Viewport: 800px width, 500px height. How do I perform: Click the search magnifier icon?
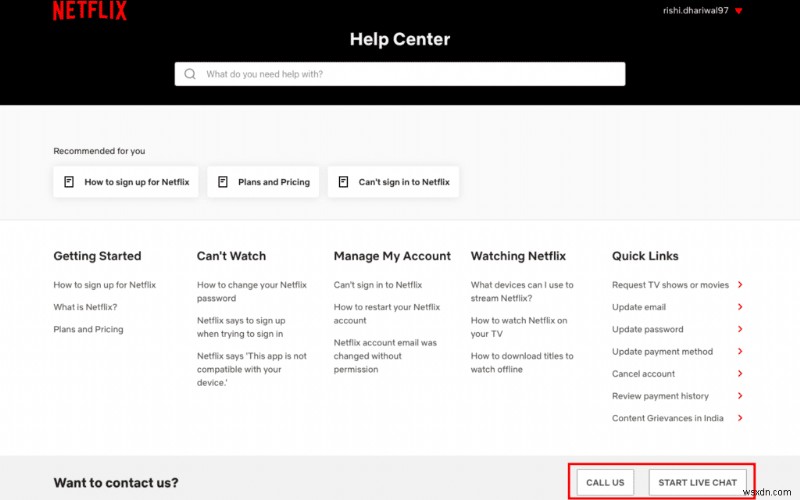click(x=190, y=74)
